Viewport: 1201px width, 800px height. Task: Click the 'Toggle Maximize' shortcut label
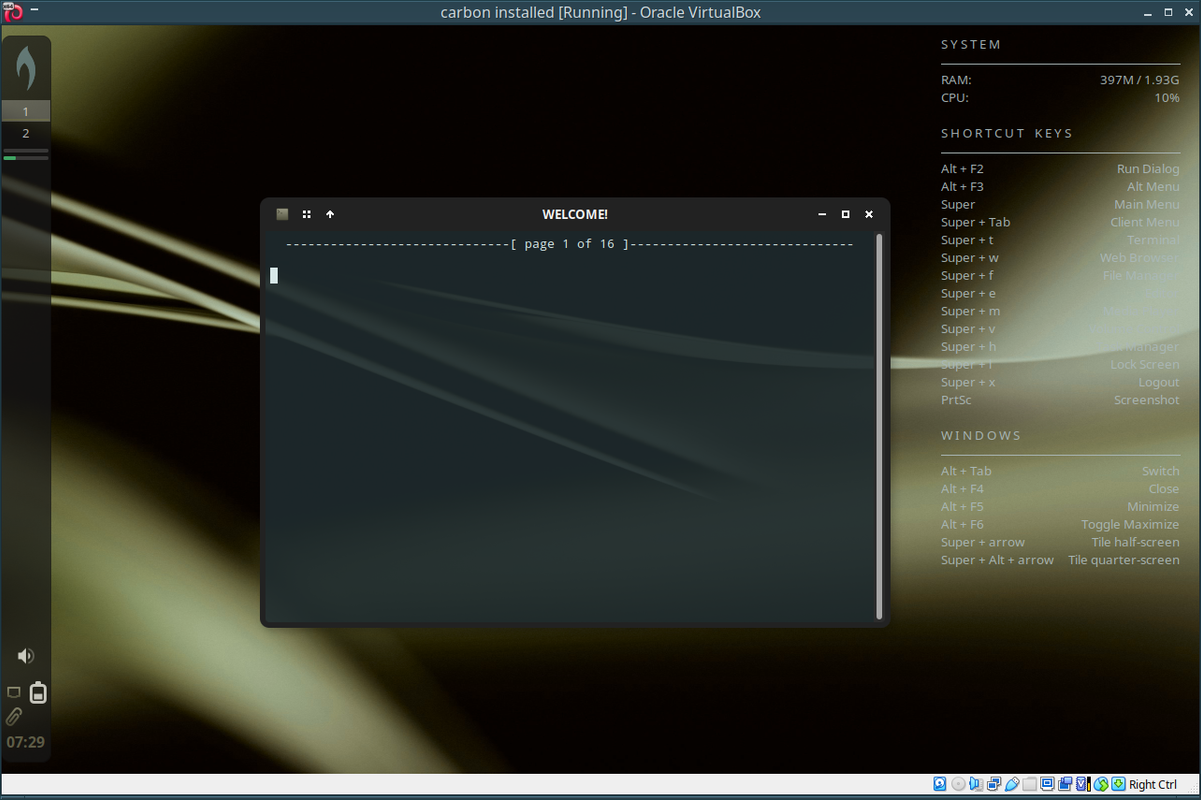pos(1130,524)
